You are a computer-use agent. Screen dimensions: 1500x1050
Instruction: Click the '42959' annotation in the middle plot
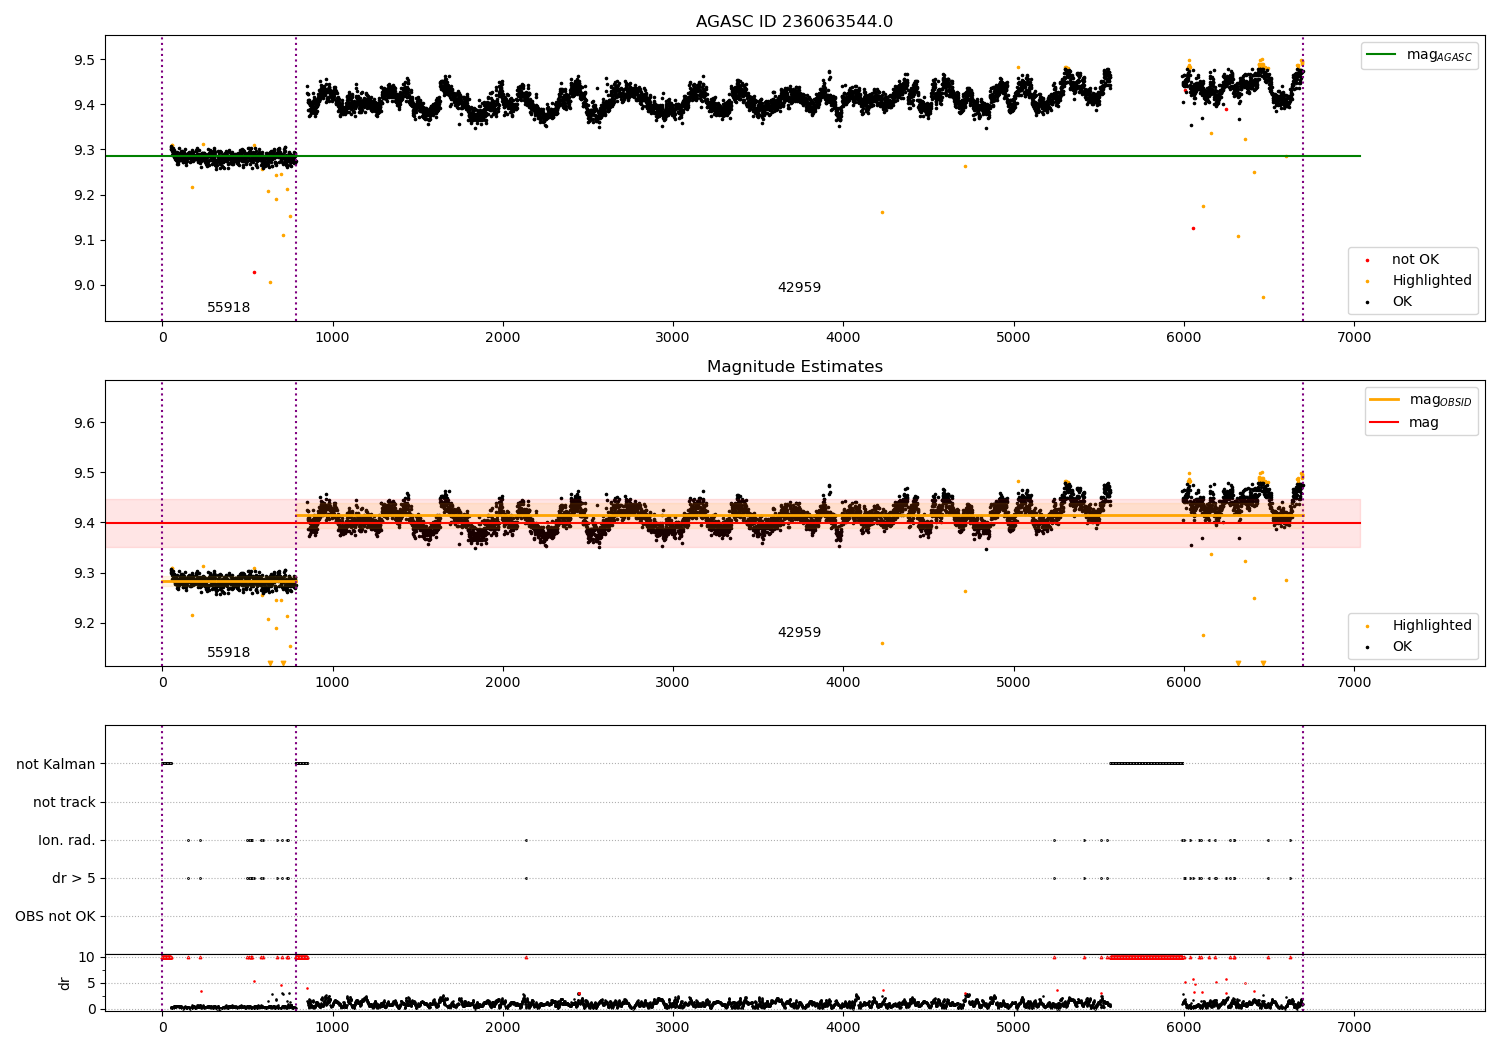click(x=799, y=633)
